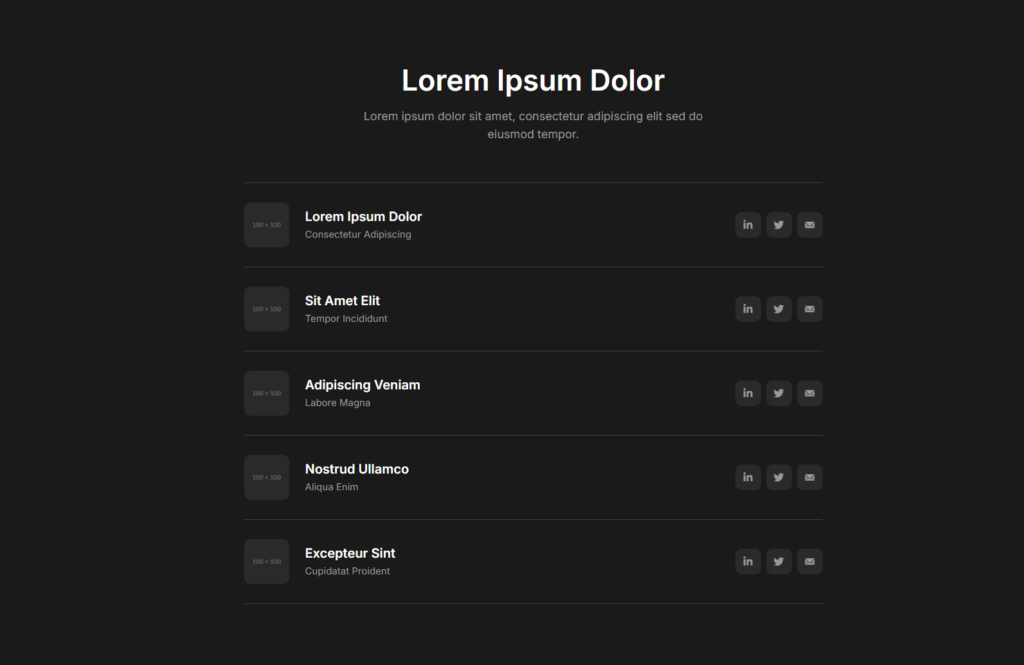Screen dimensions: 1024x665
Task: Select the Excepteur Sint avatar thumbnail
Action: pyautogui.click(x=266, y=562)
